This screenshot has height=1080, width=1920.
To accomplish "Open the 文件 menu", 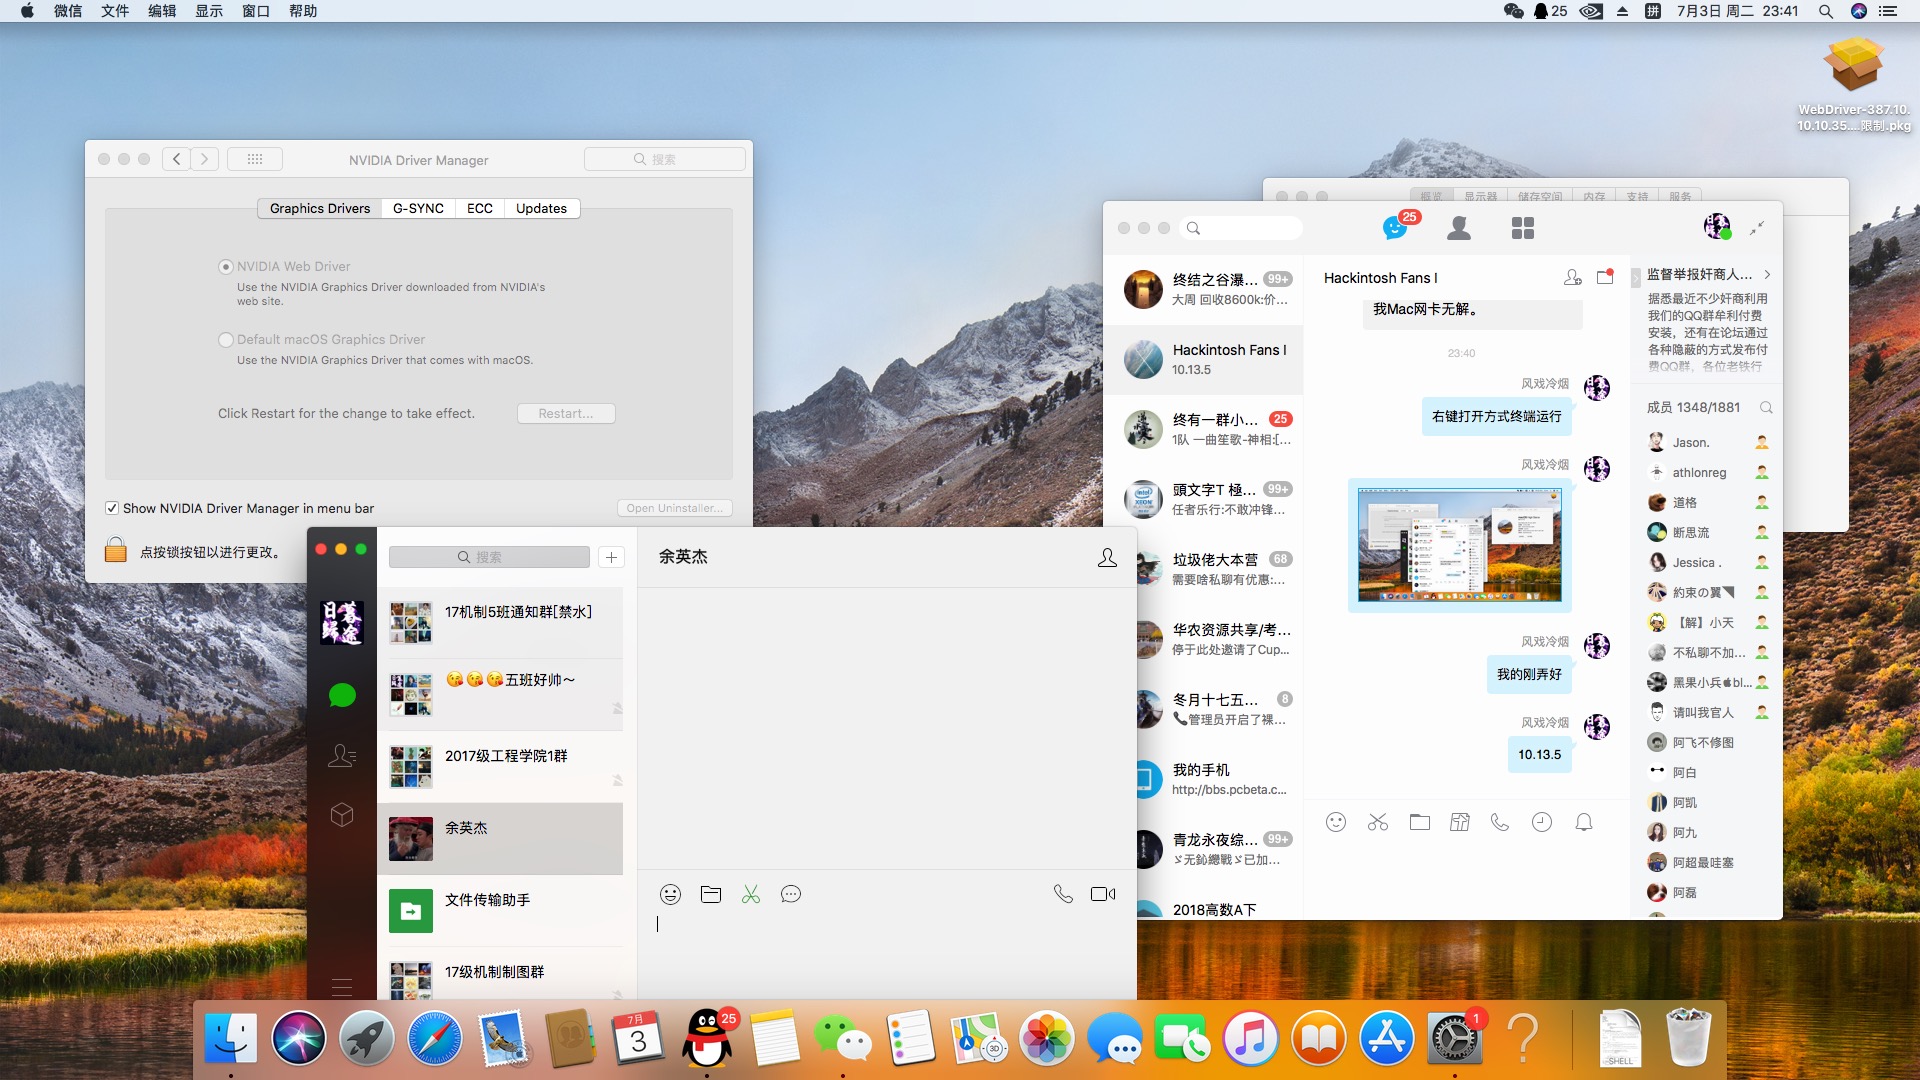I will (x=115, y=11).
